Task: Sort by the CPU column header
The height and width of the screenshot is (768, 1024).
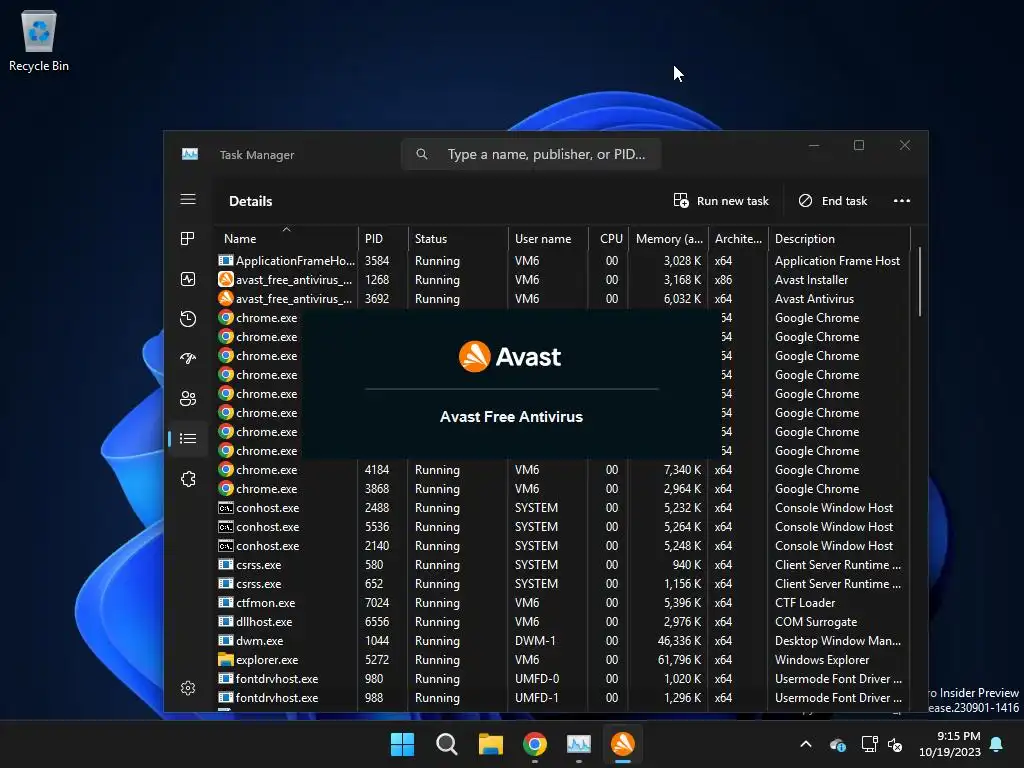Action: pos(608,238)
